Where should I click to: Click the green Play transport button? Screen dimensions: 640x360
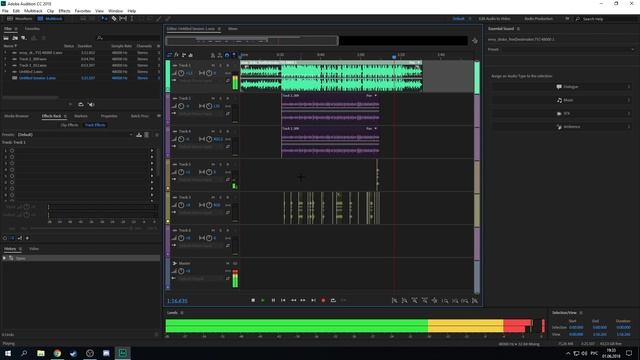coord(263,300)
